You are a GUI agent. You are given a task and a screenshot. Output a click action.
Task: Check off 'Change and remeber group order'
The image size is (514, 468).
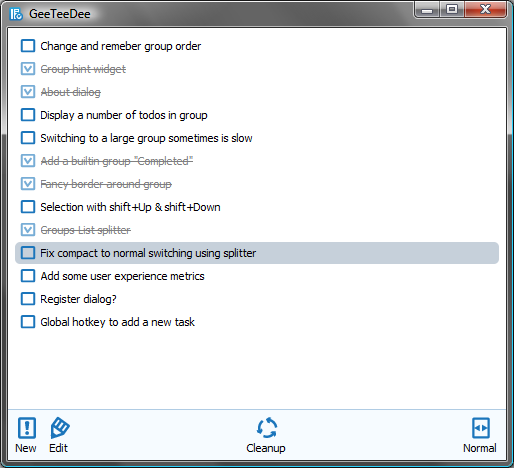[x=28, y=46]
